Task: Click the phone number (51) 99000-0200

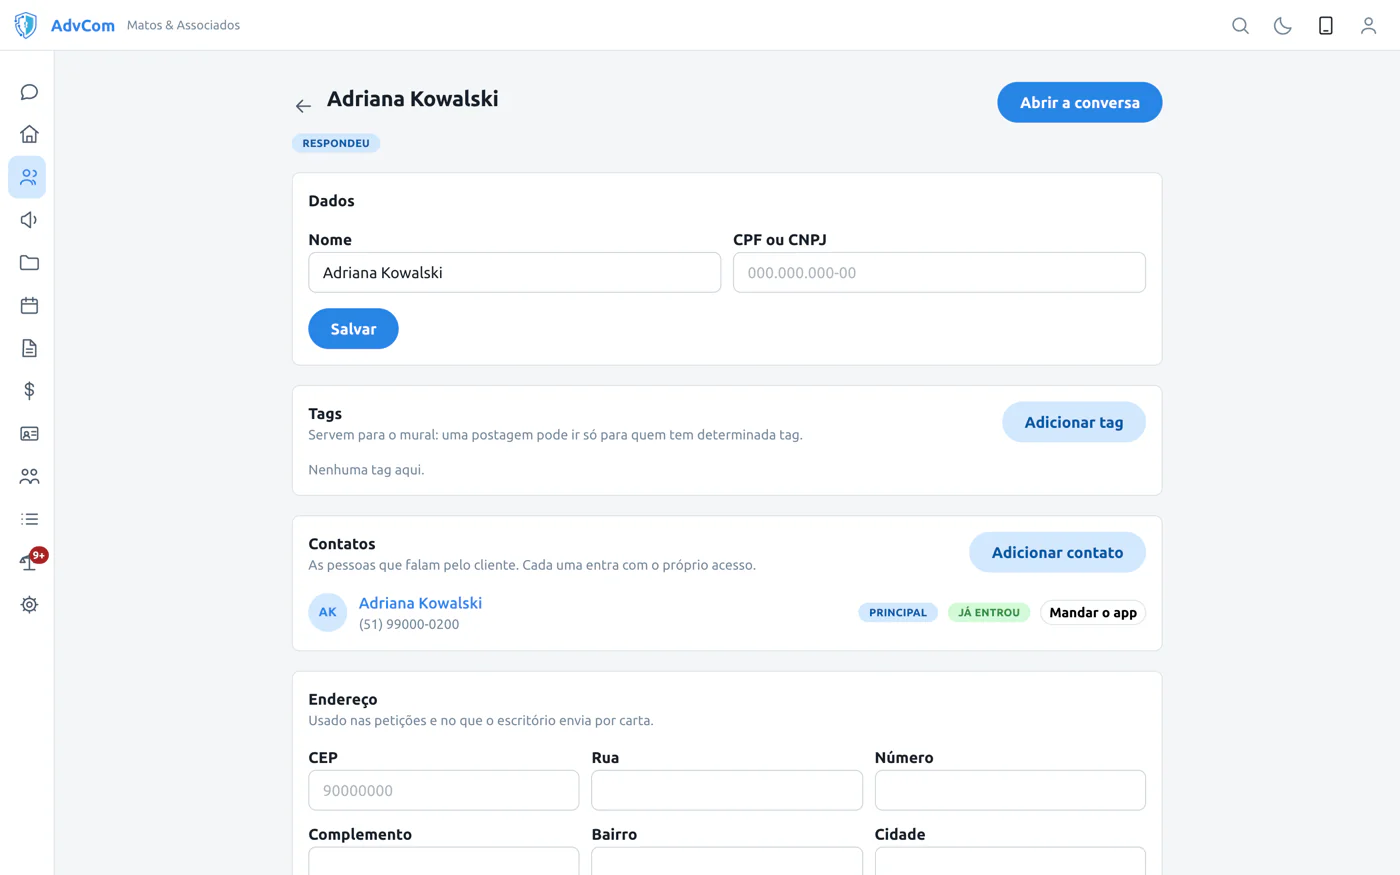Action: coord(409,624)
